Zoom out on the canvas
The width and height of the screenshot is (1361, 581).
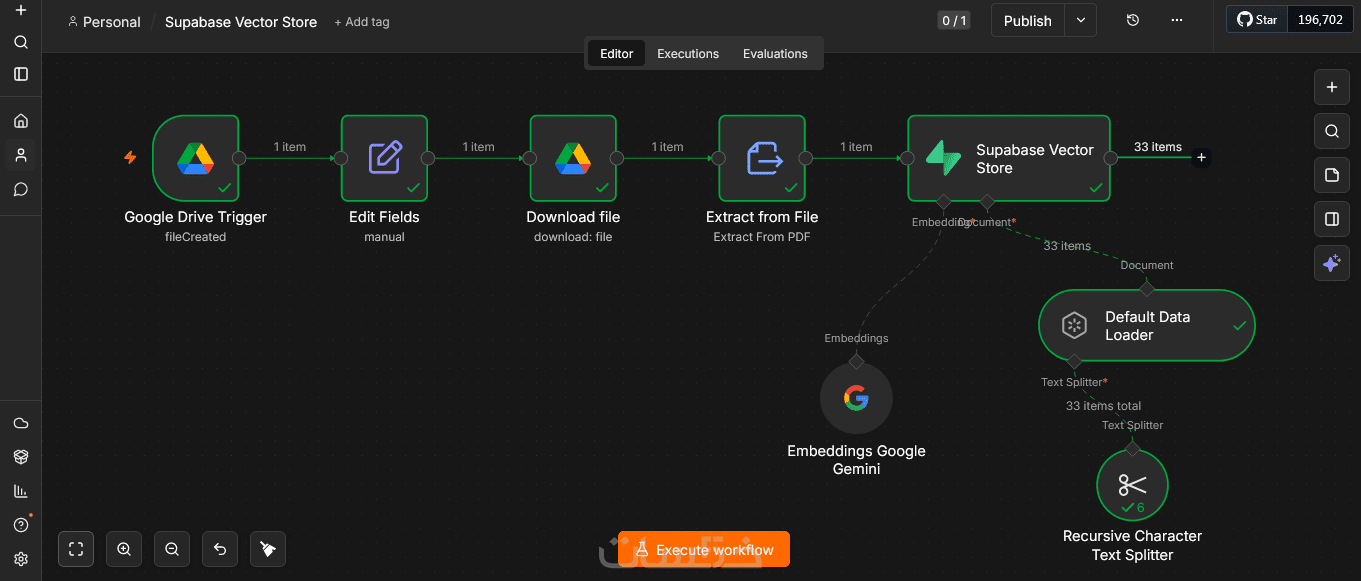[172, 549]
